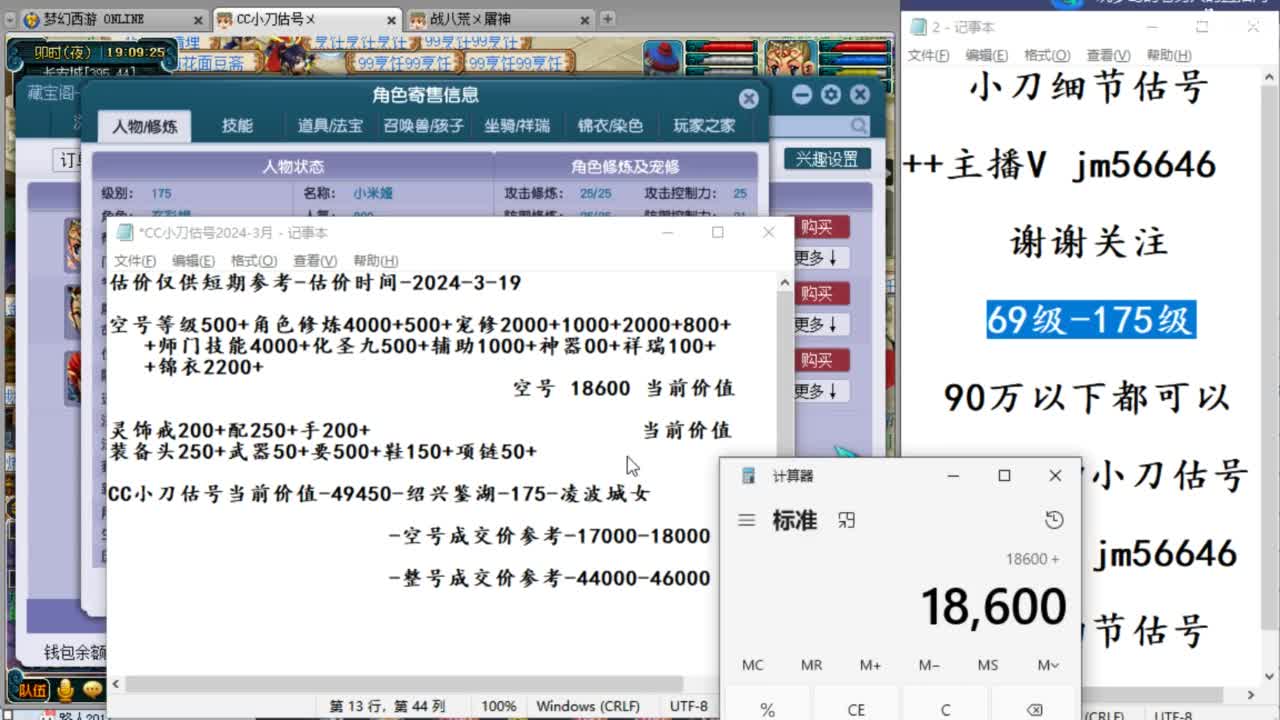Switch to the 技能 tab
The height and width of the screenshot is (720, 1280).
click(237, 126)
